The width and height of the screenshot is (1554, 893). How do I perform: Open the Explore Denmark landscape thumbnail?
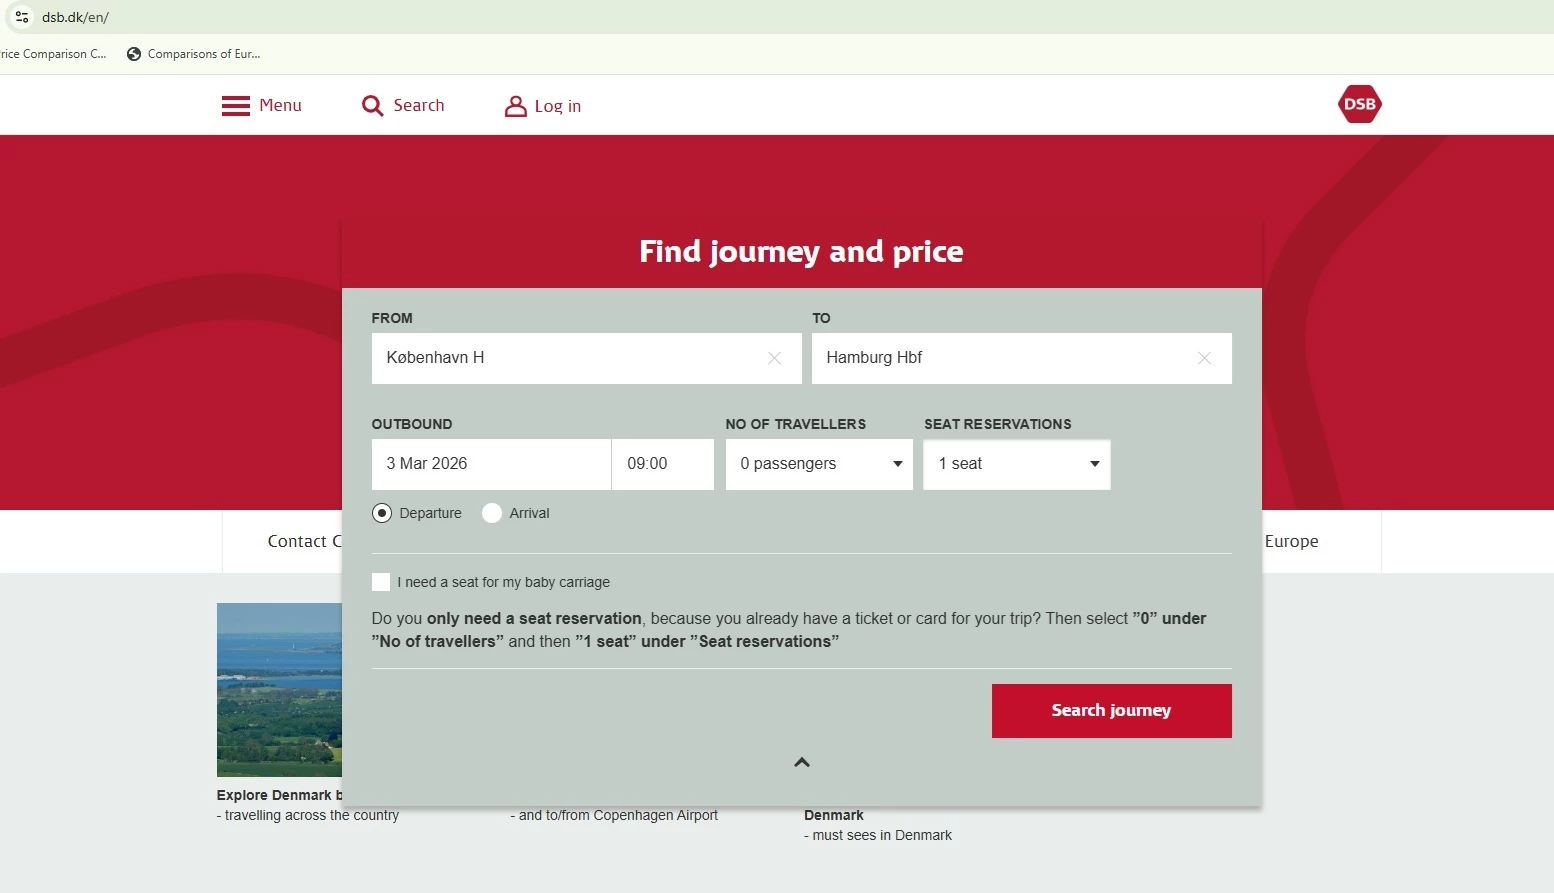point(279,689)
